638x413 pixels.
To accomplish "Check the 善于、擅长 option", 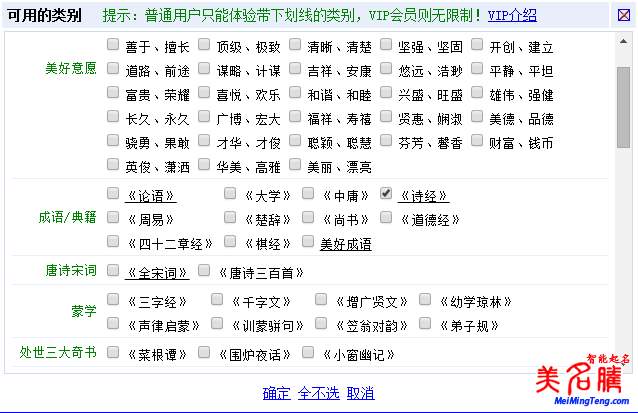I will pos(113,46).
